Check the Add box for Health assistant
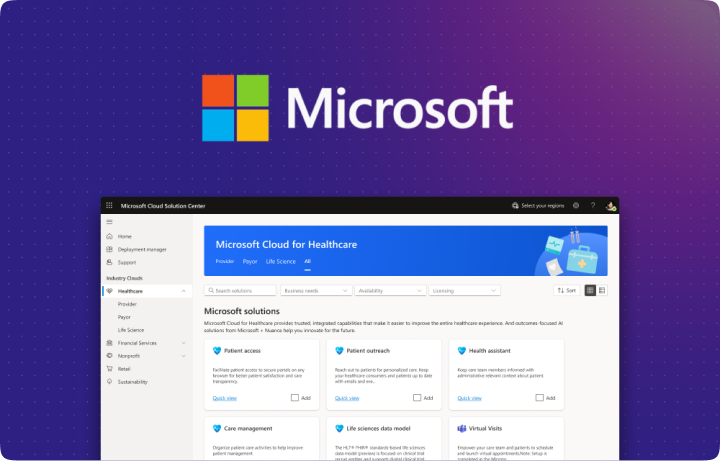Image resolution: width=721 pixels, height=461 pixels. click(x=539, y=398)
